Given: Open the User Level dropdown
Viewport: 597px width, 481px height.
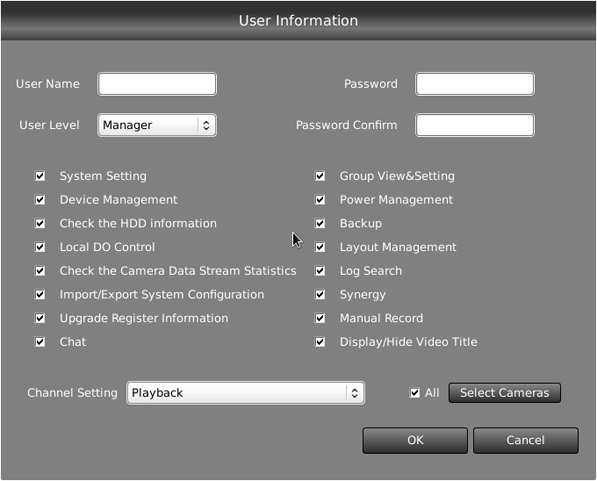Looking at the screenshot, I should pos(157,125).
